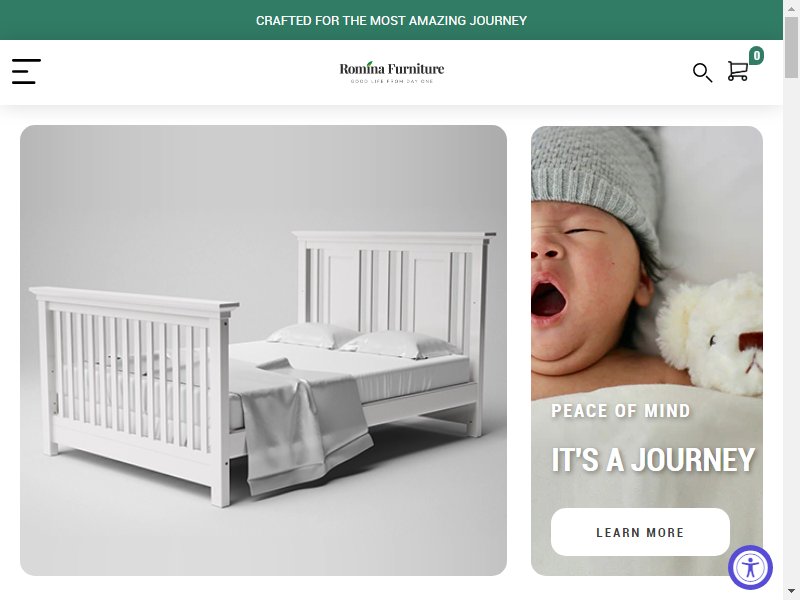Open the accessibility widget icon
The image size is (800, 600).
pos(750,567)
